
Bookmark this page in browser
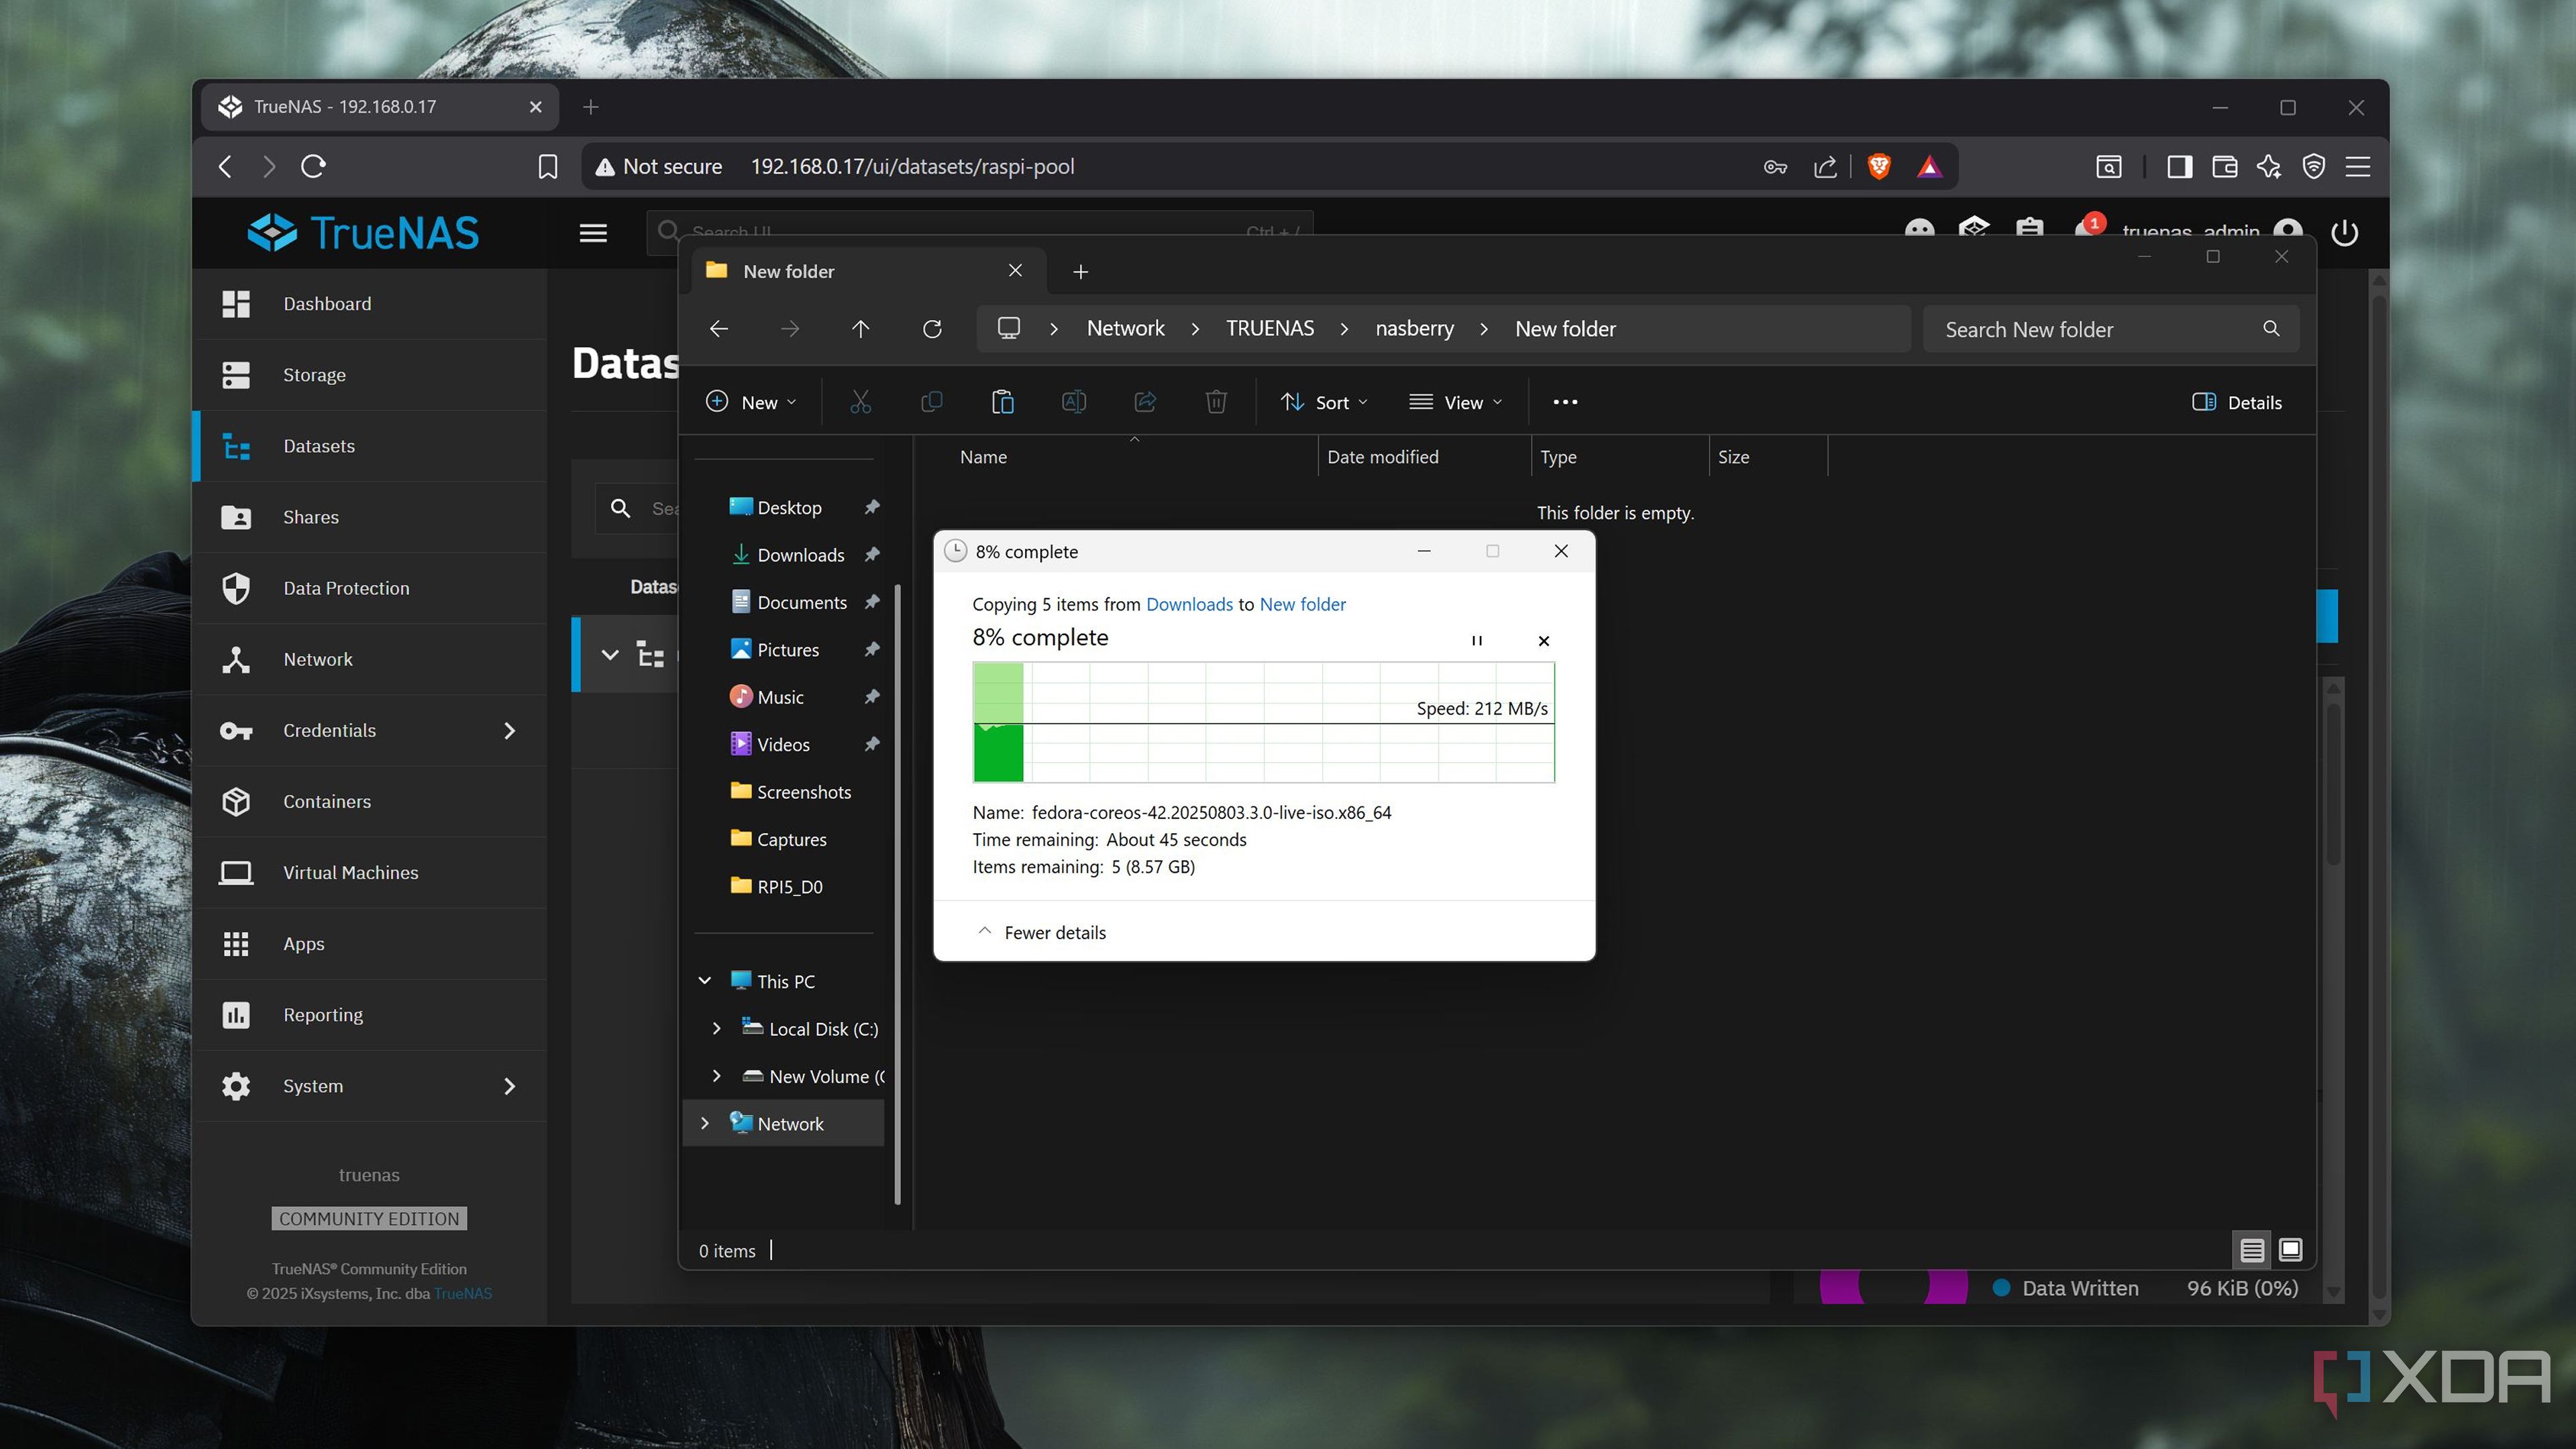point(547,166)
